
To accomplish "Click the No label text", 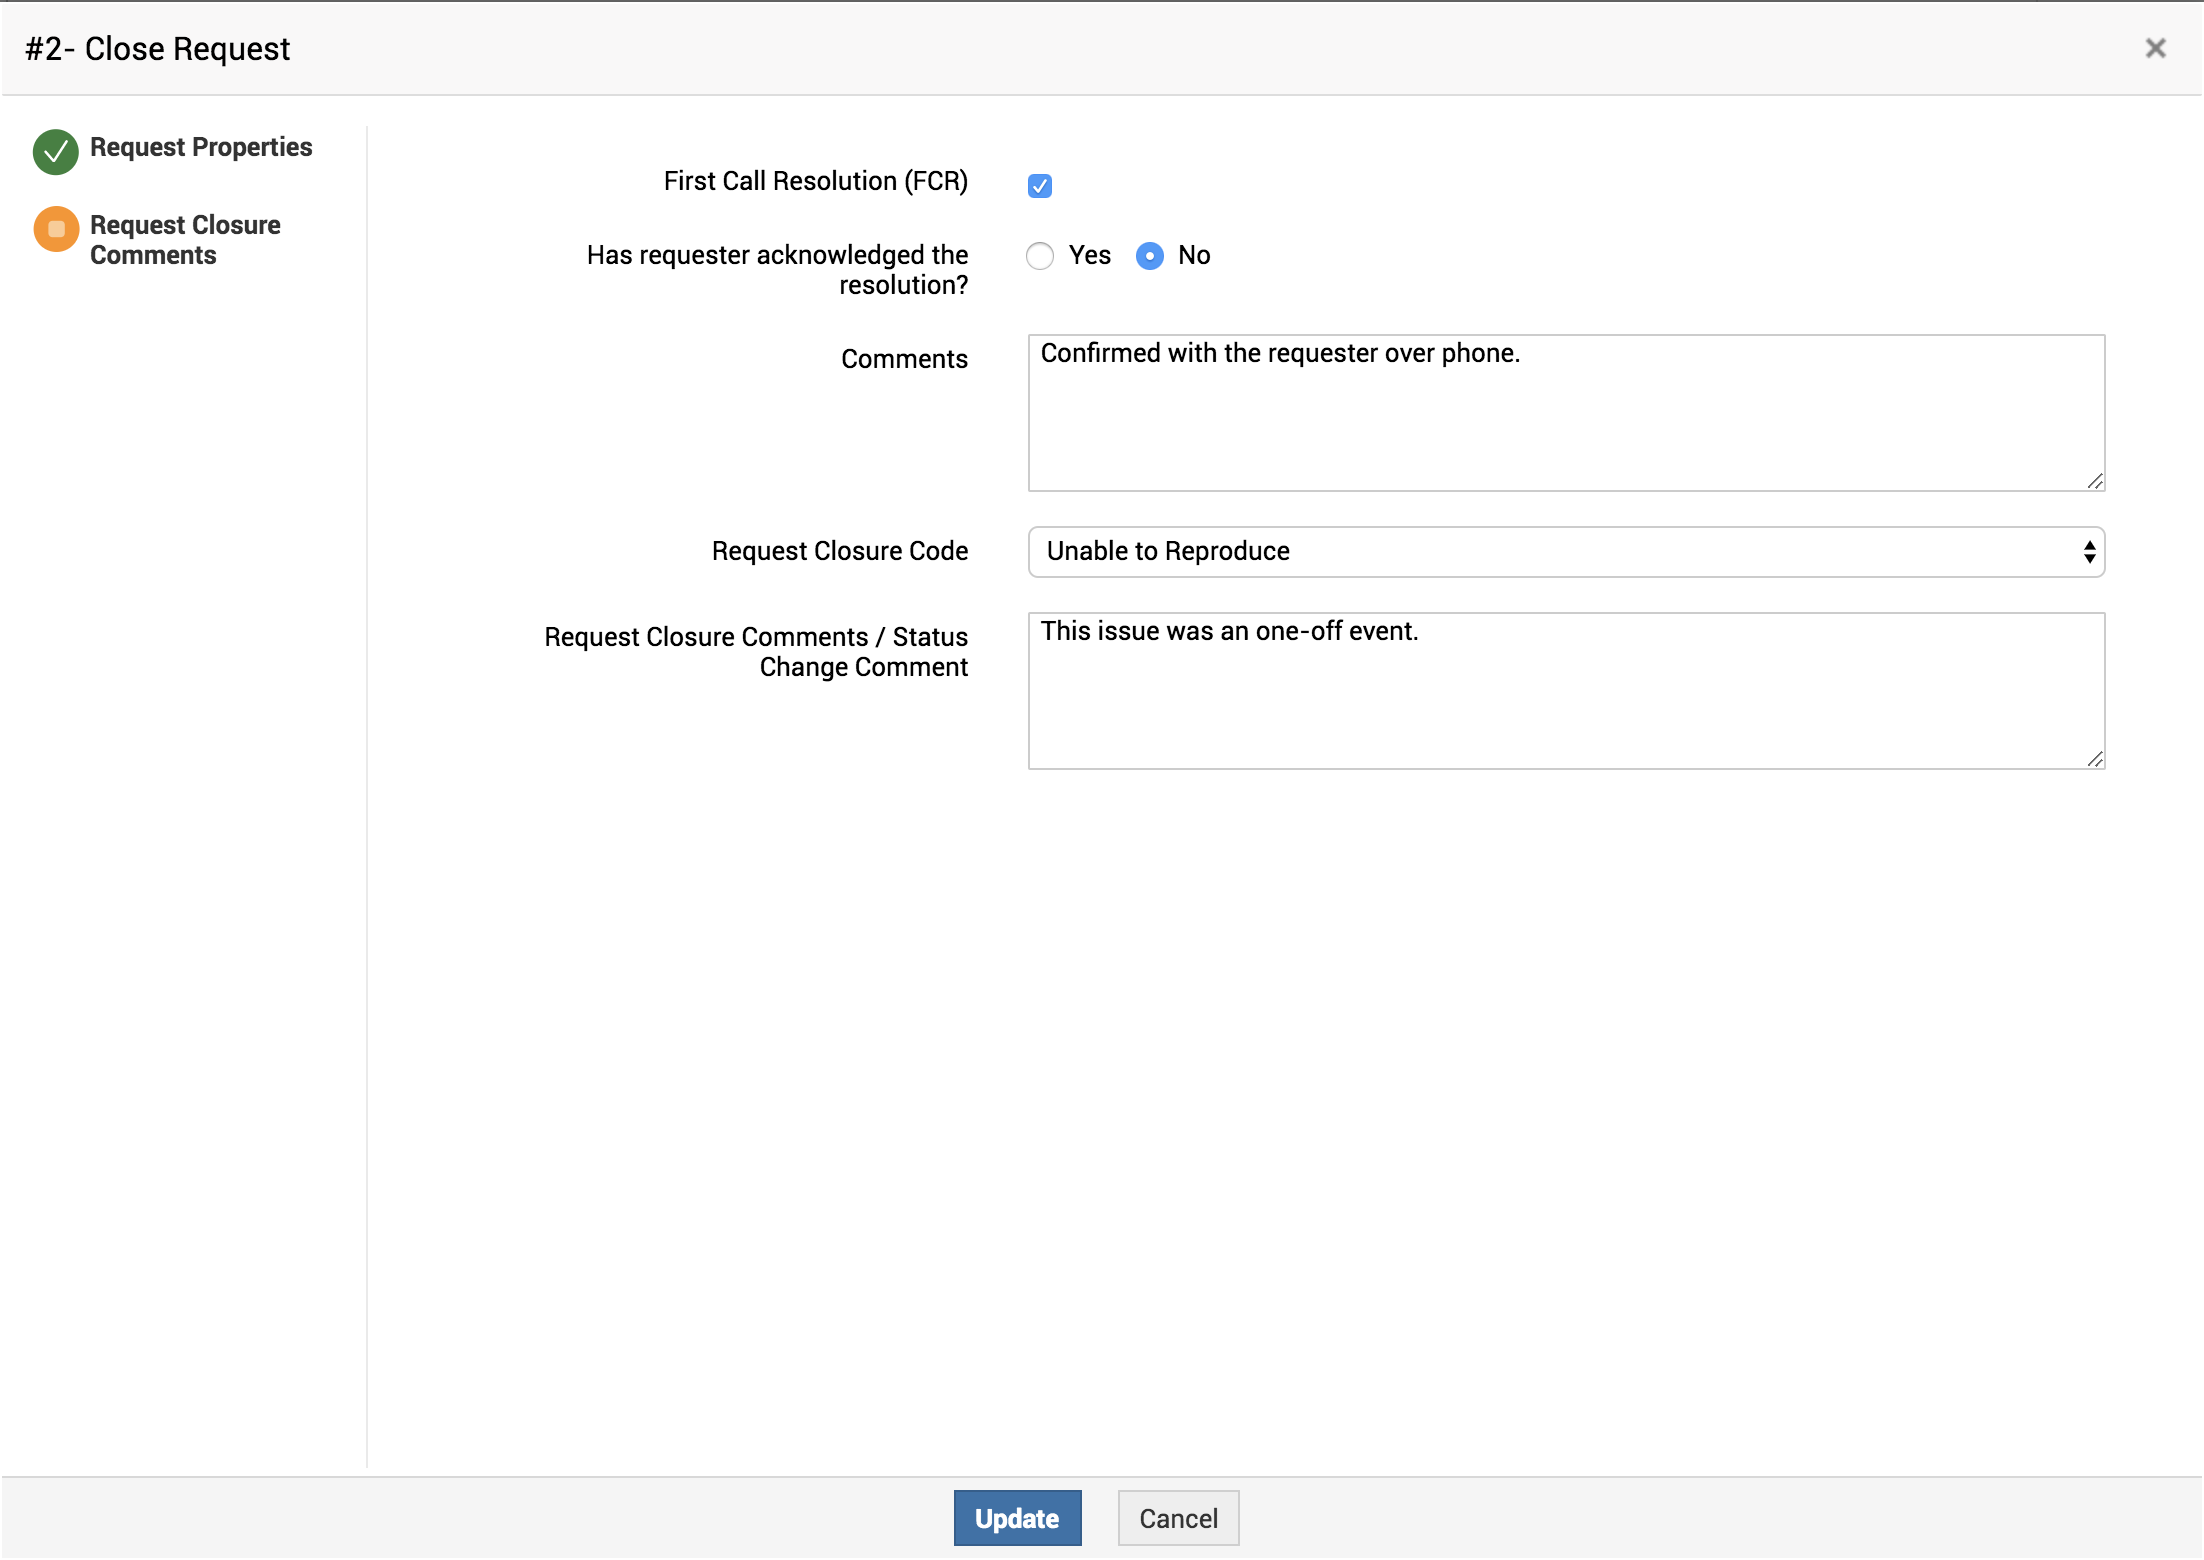I will (1194, 256).
